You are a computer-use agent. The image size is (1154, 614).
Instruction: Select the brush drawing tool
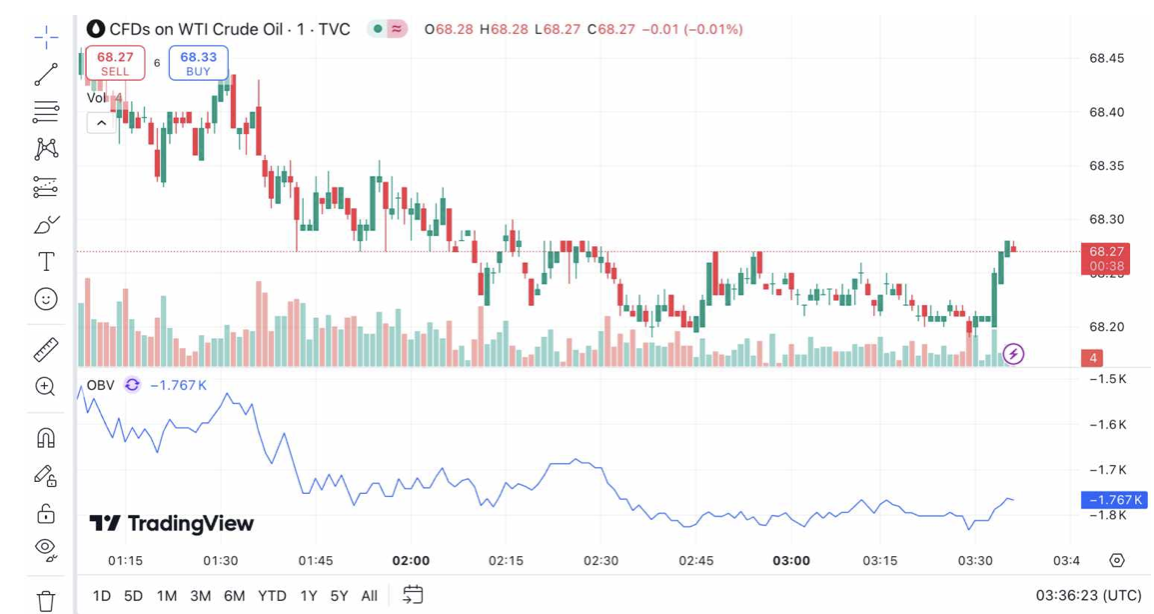tap(46, 225)
